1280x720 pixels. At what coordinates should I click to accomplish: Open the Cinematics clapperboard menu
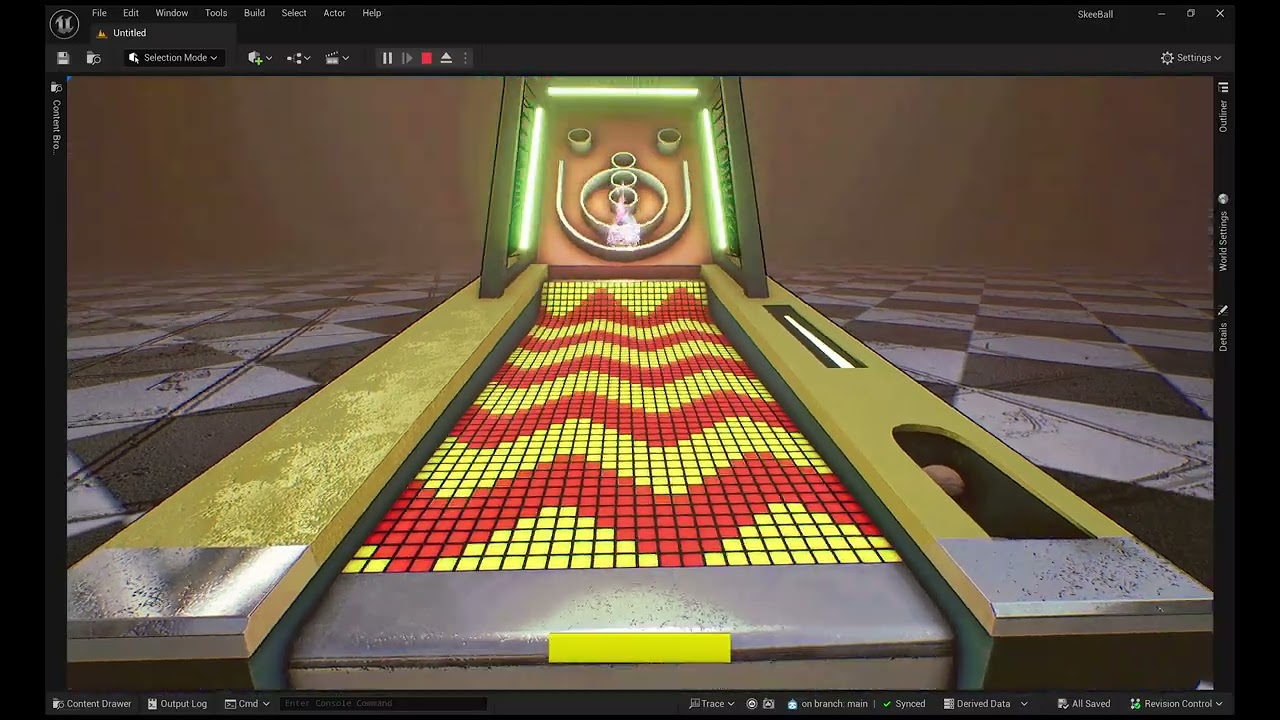pyautogui.click(x=337, y=58)
